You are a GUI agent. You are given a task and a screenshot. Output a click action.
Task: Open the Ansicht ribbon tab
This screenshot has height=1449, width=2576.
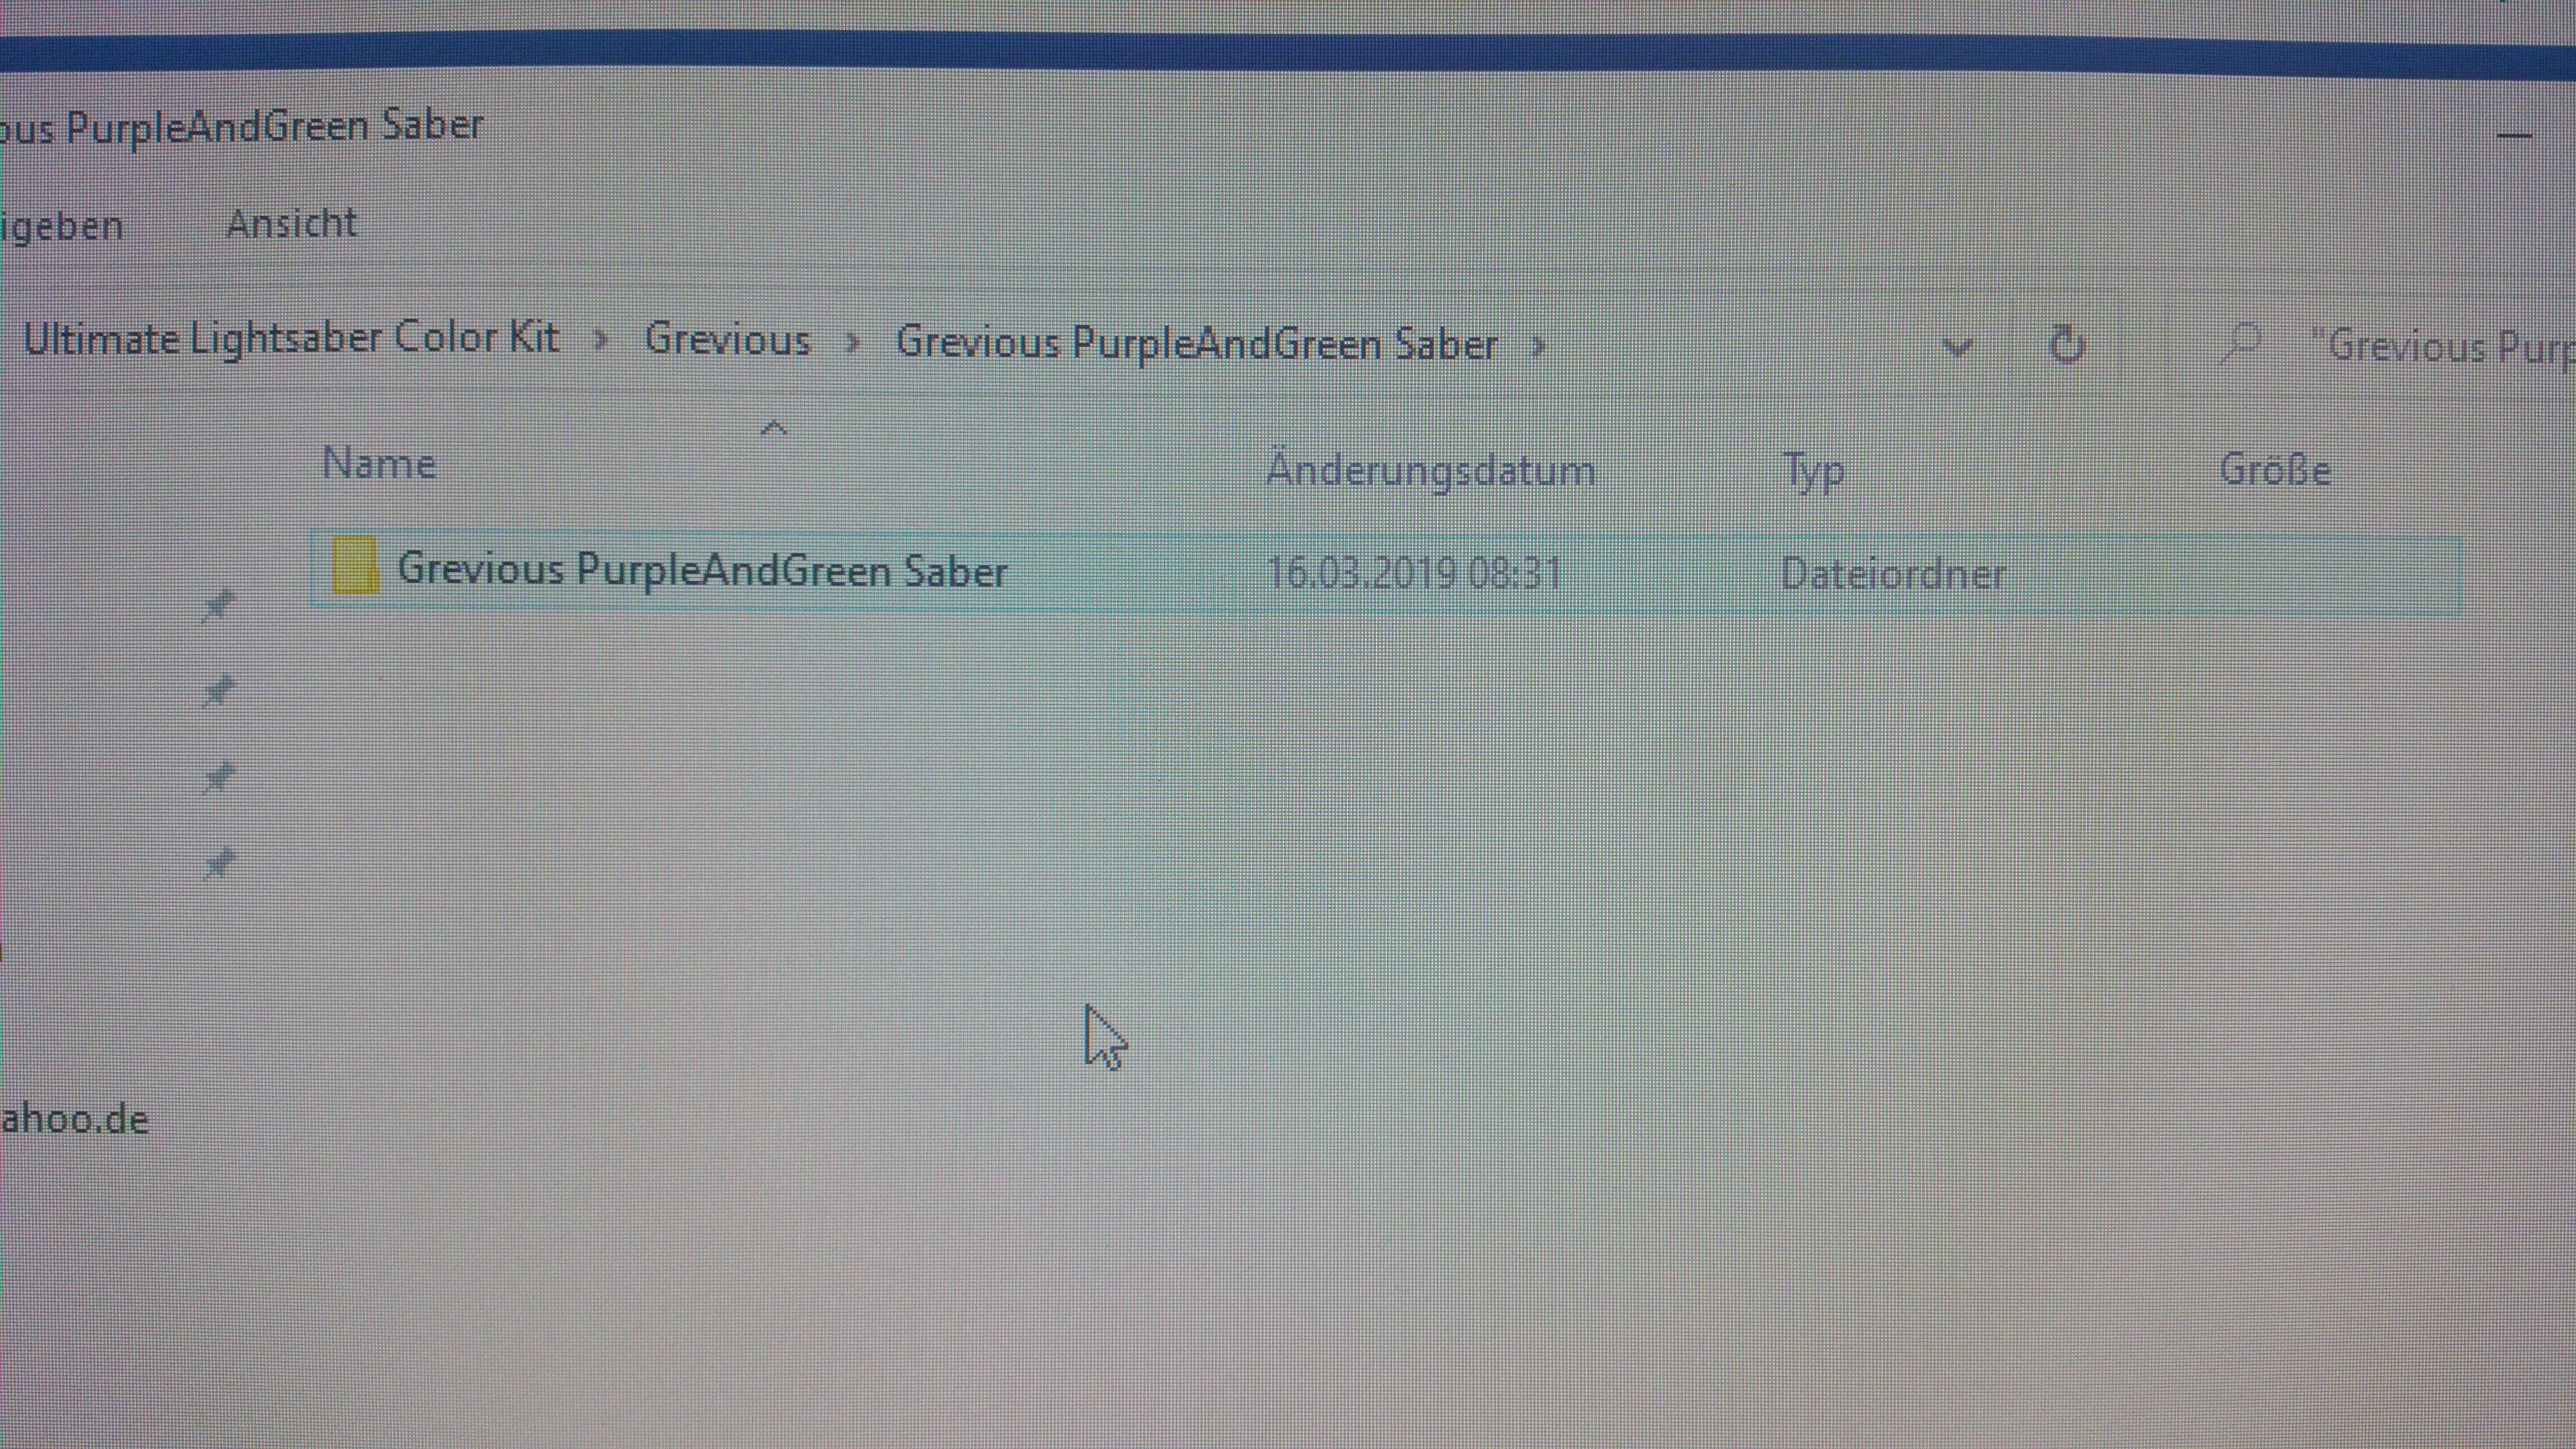click(291, 223)
